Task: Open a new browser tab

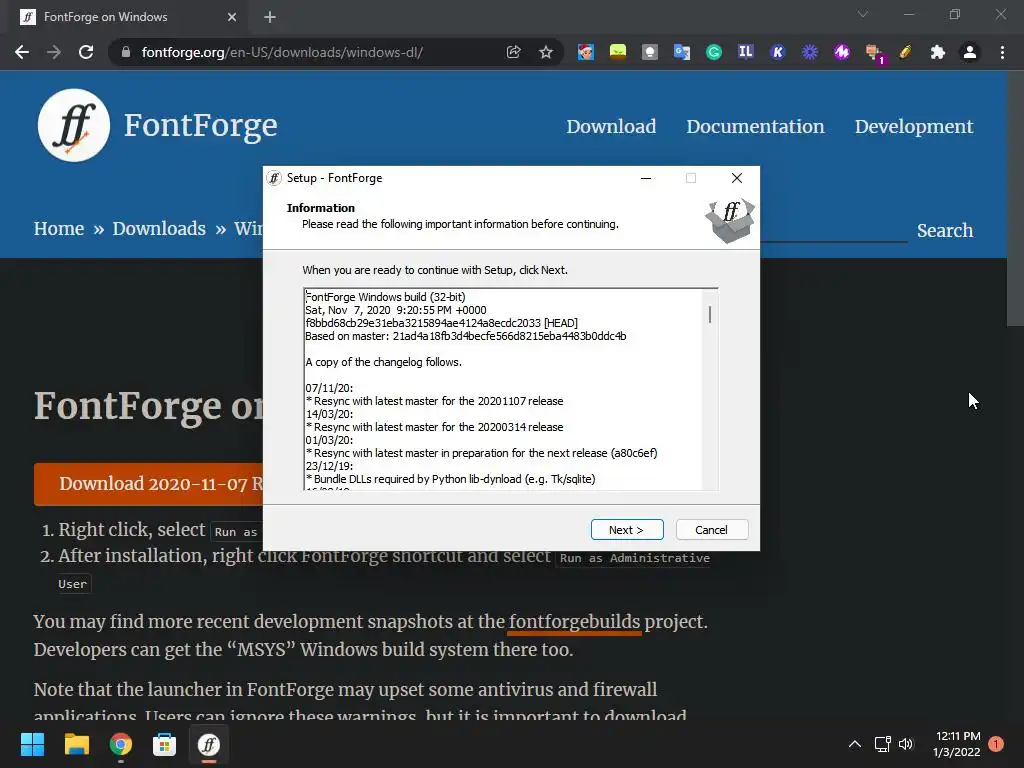Action: [270, 17]
